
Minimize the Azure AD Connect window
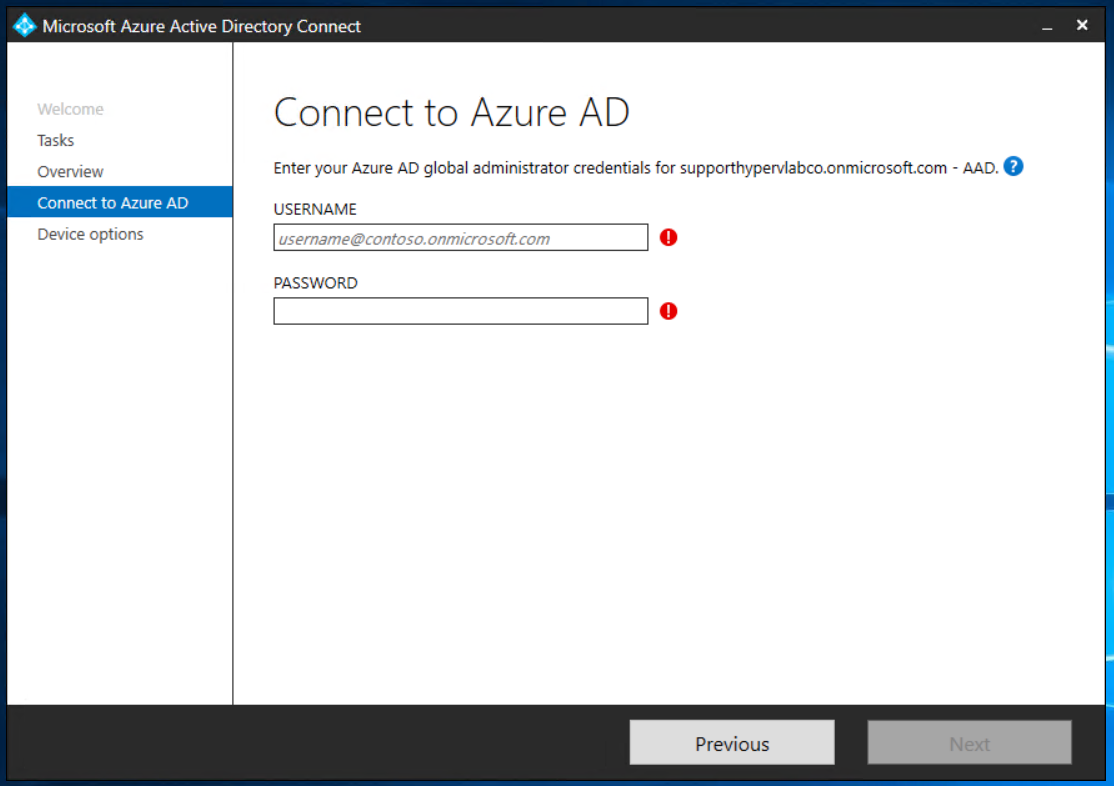[x=1047, y=26]
